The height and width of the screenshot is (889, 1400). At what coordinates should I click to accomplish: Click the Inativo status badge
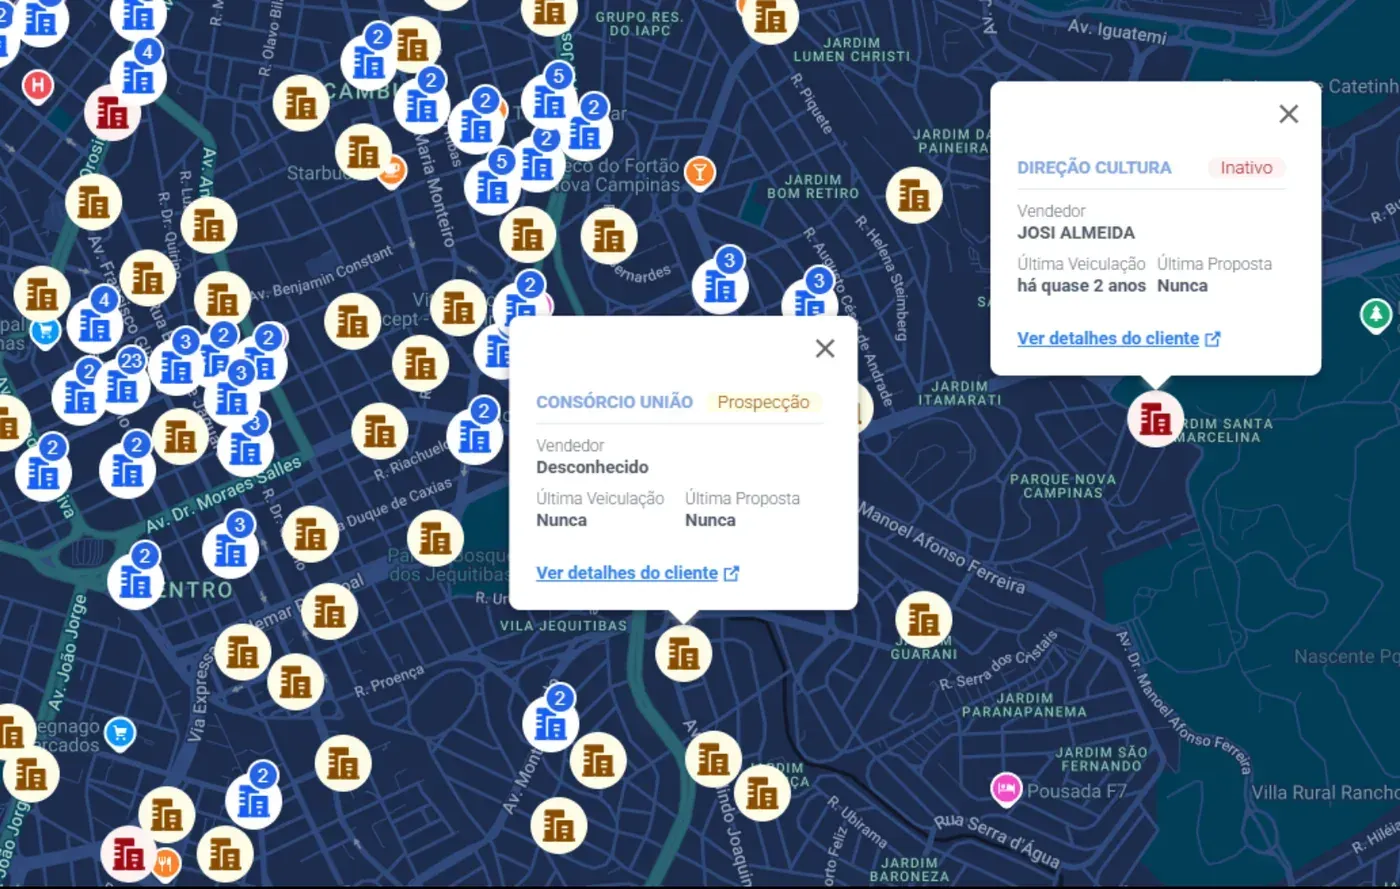coord(1246,168)
